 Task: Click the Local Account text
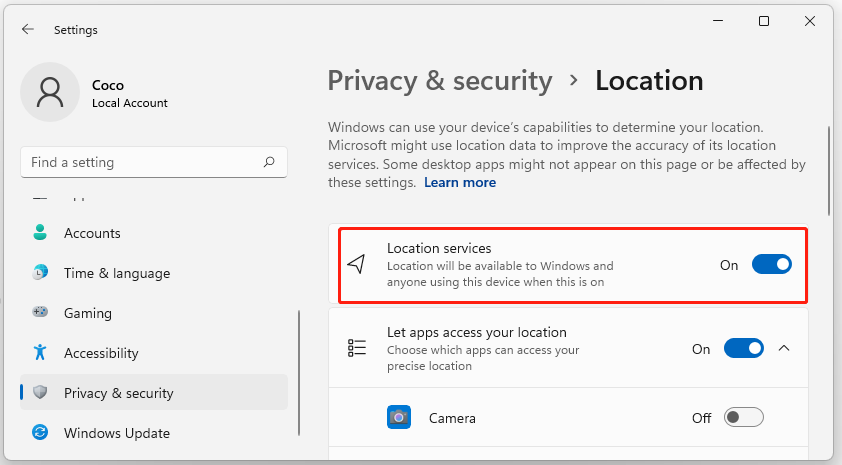pos(130,103)
